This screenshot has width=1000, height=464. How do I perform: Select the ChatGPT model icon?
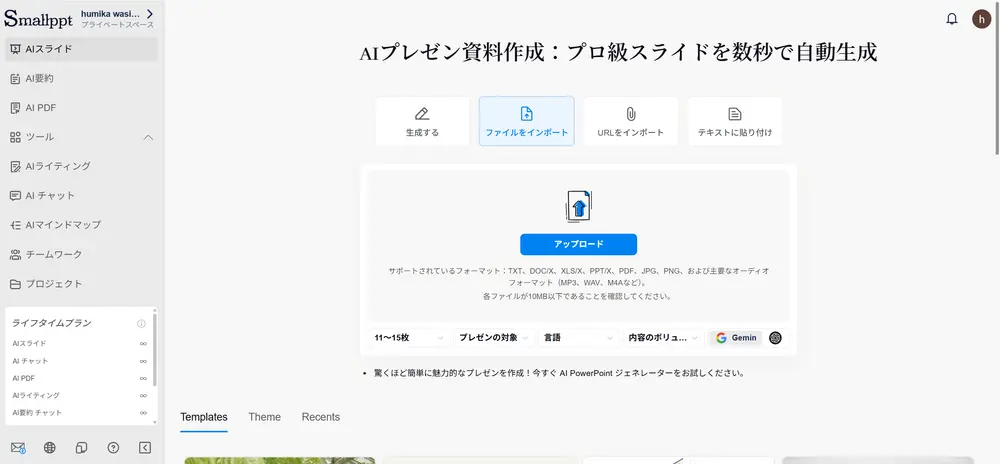point(775,338)
